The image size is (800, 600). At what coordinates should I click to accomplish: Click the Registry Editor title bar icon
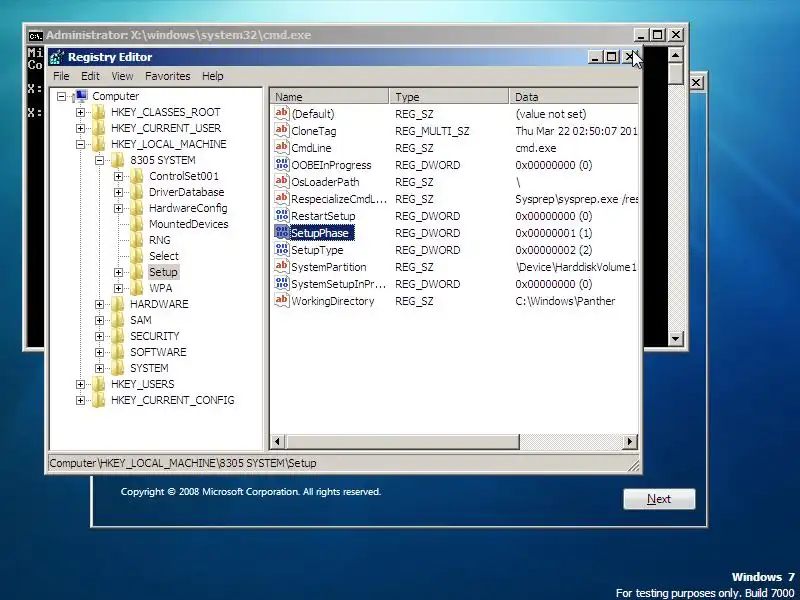(x=57, y=57)
